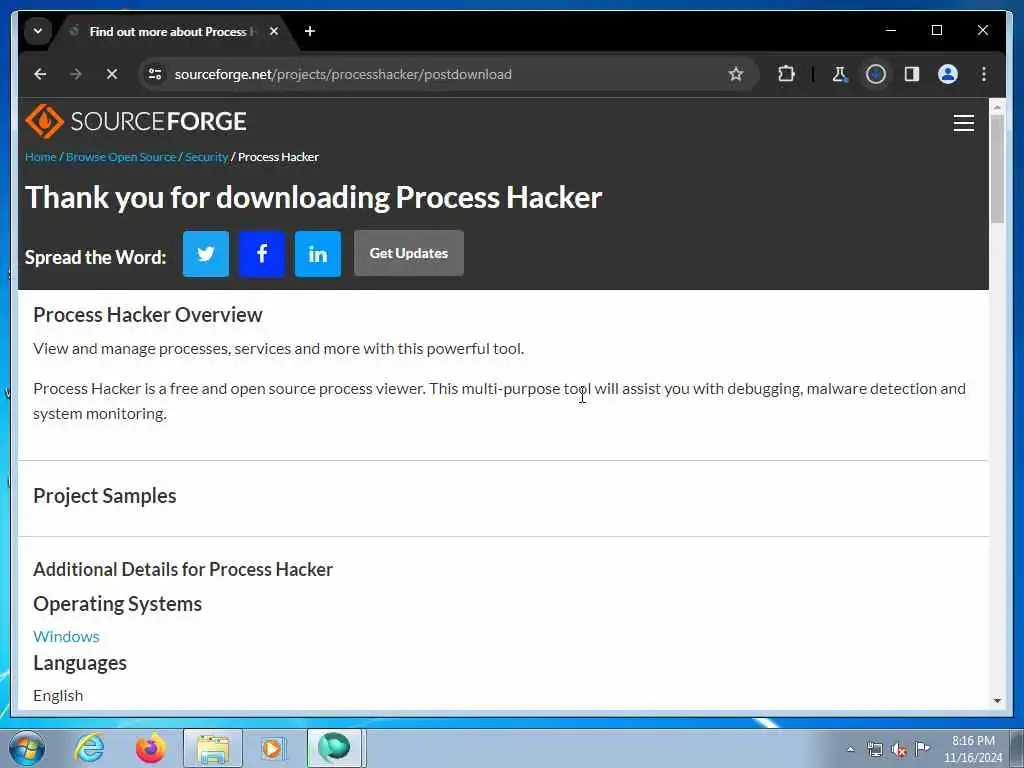Go to Home breadcrumb link
Screen dimensions: 1024x768
click(x=40, y=157)
